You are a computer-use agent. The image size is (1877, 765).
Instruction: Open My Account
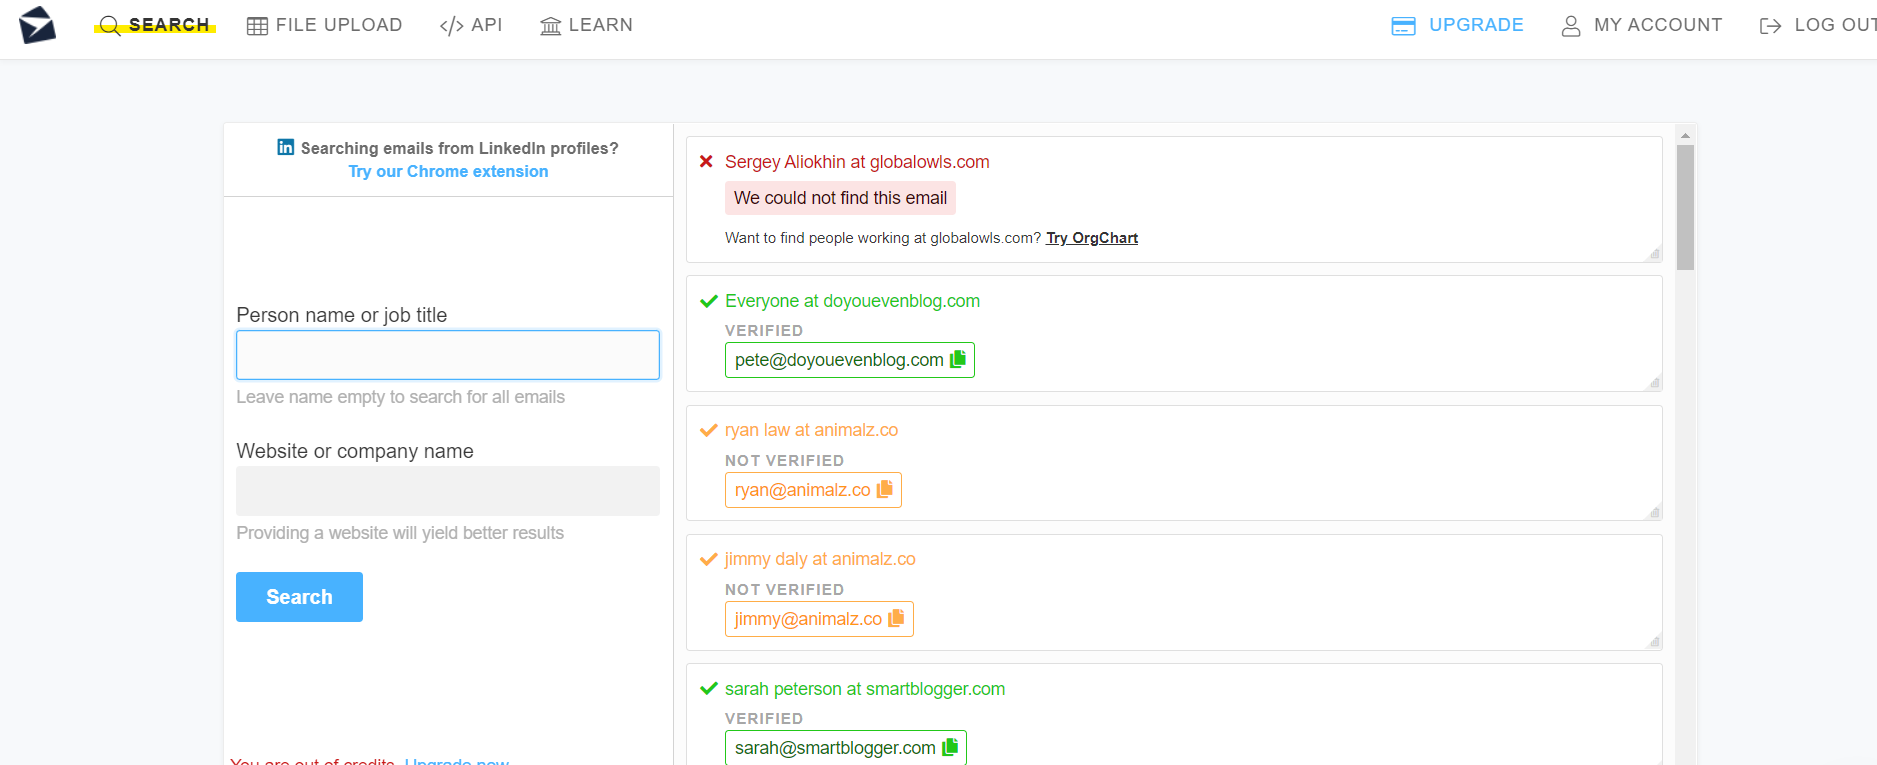click(x=1642, y=25)
